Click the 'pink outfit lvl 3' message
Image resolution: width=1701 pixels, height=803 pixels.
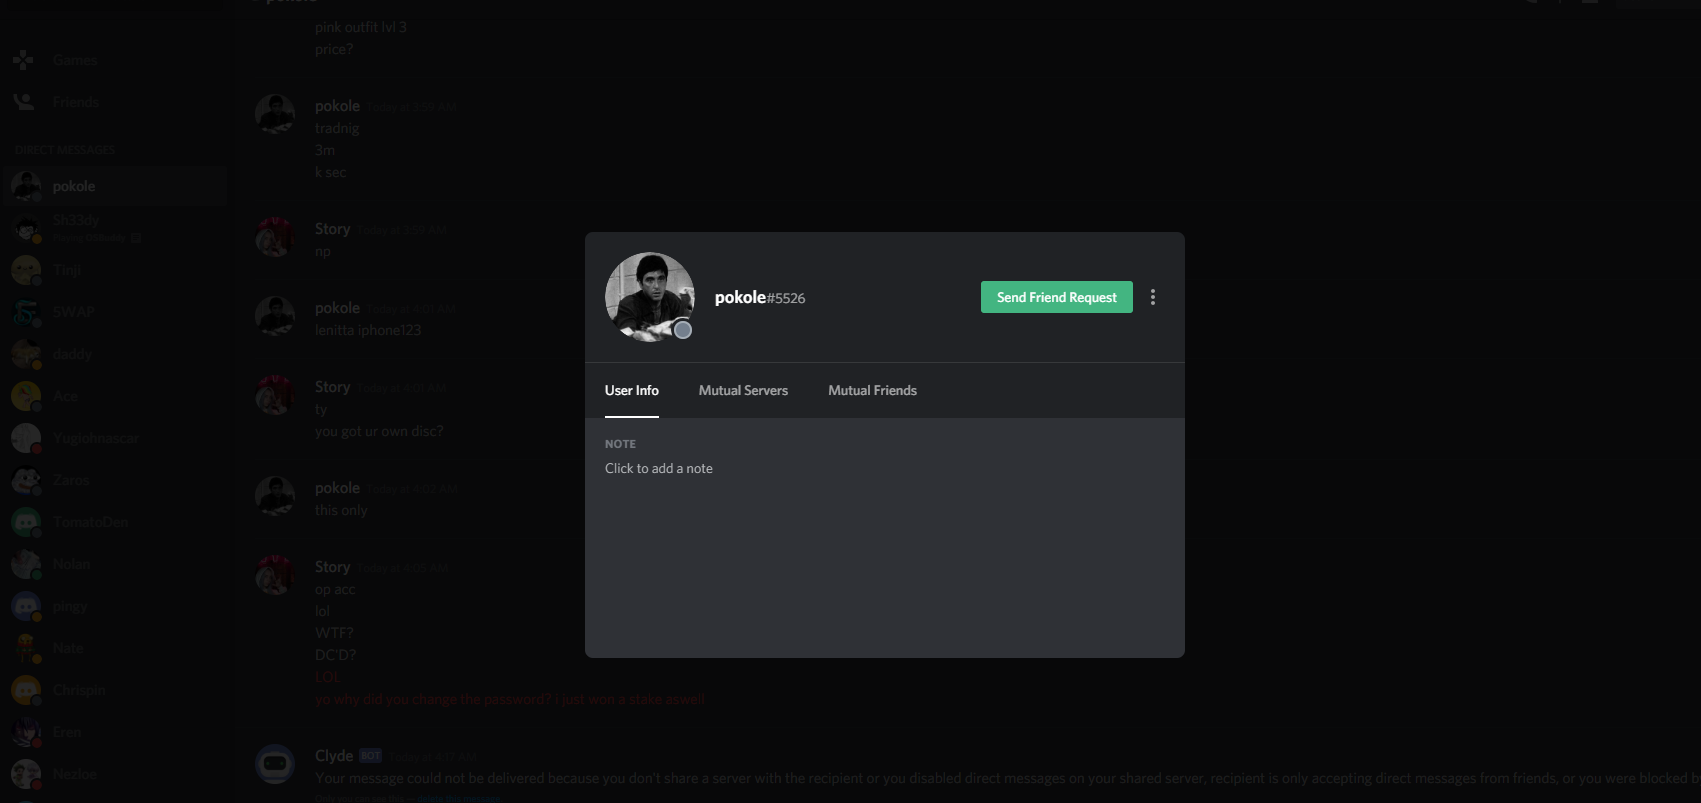click(x=361, y=27)
